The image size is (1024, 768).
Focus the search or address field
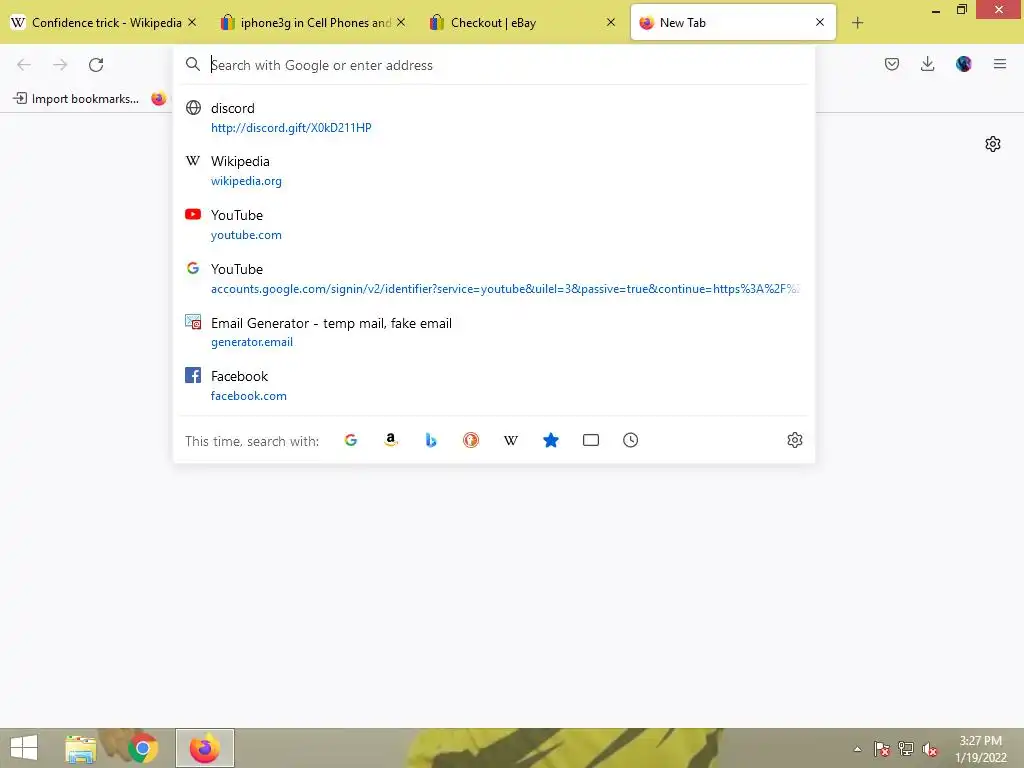pyautogui.click(x=494, y=65)
